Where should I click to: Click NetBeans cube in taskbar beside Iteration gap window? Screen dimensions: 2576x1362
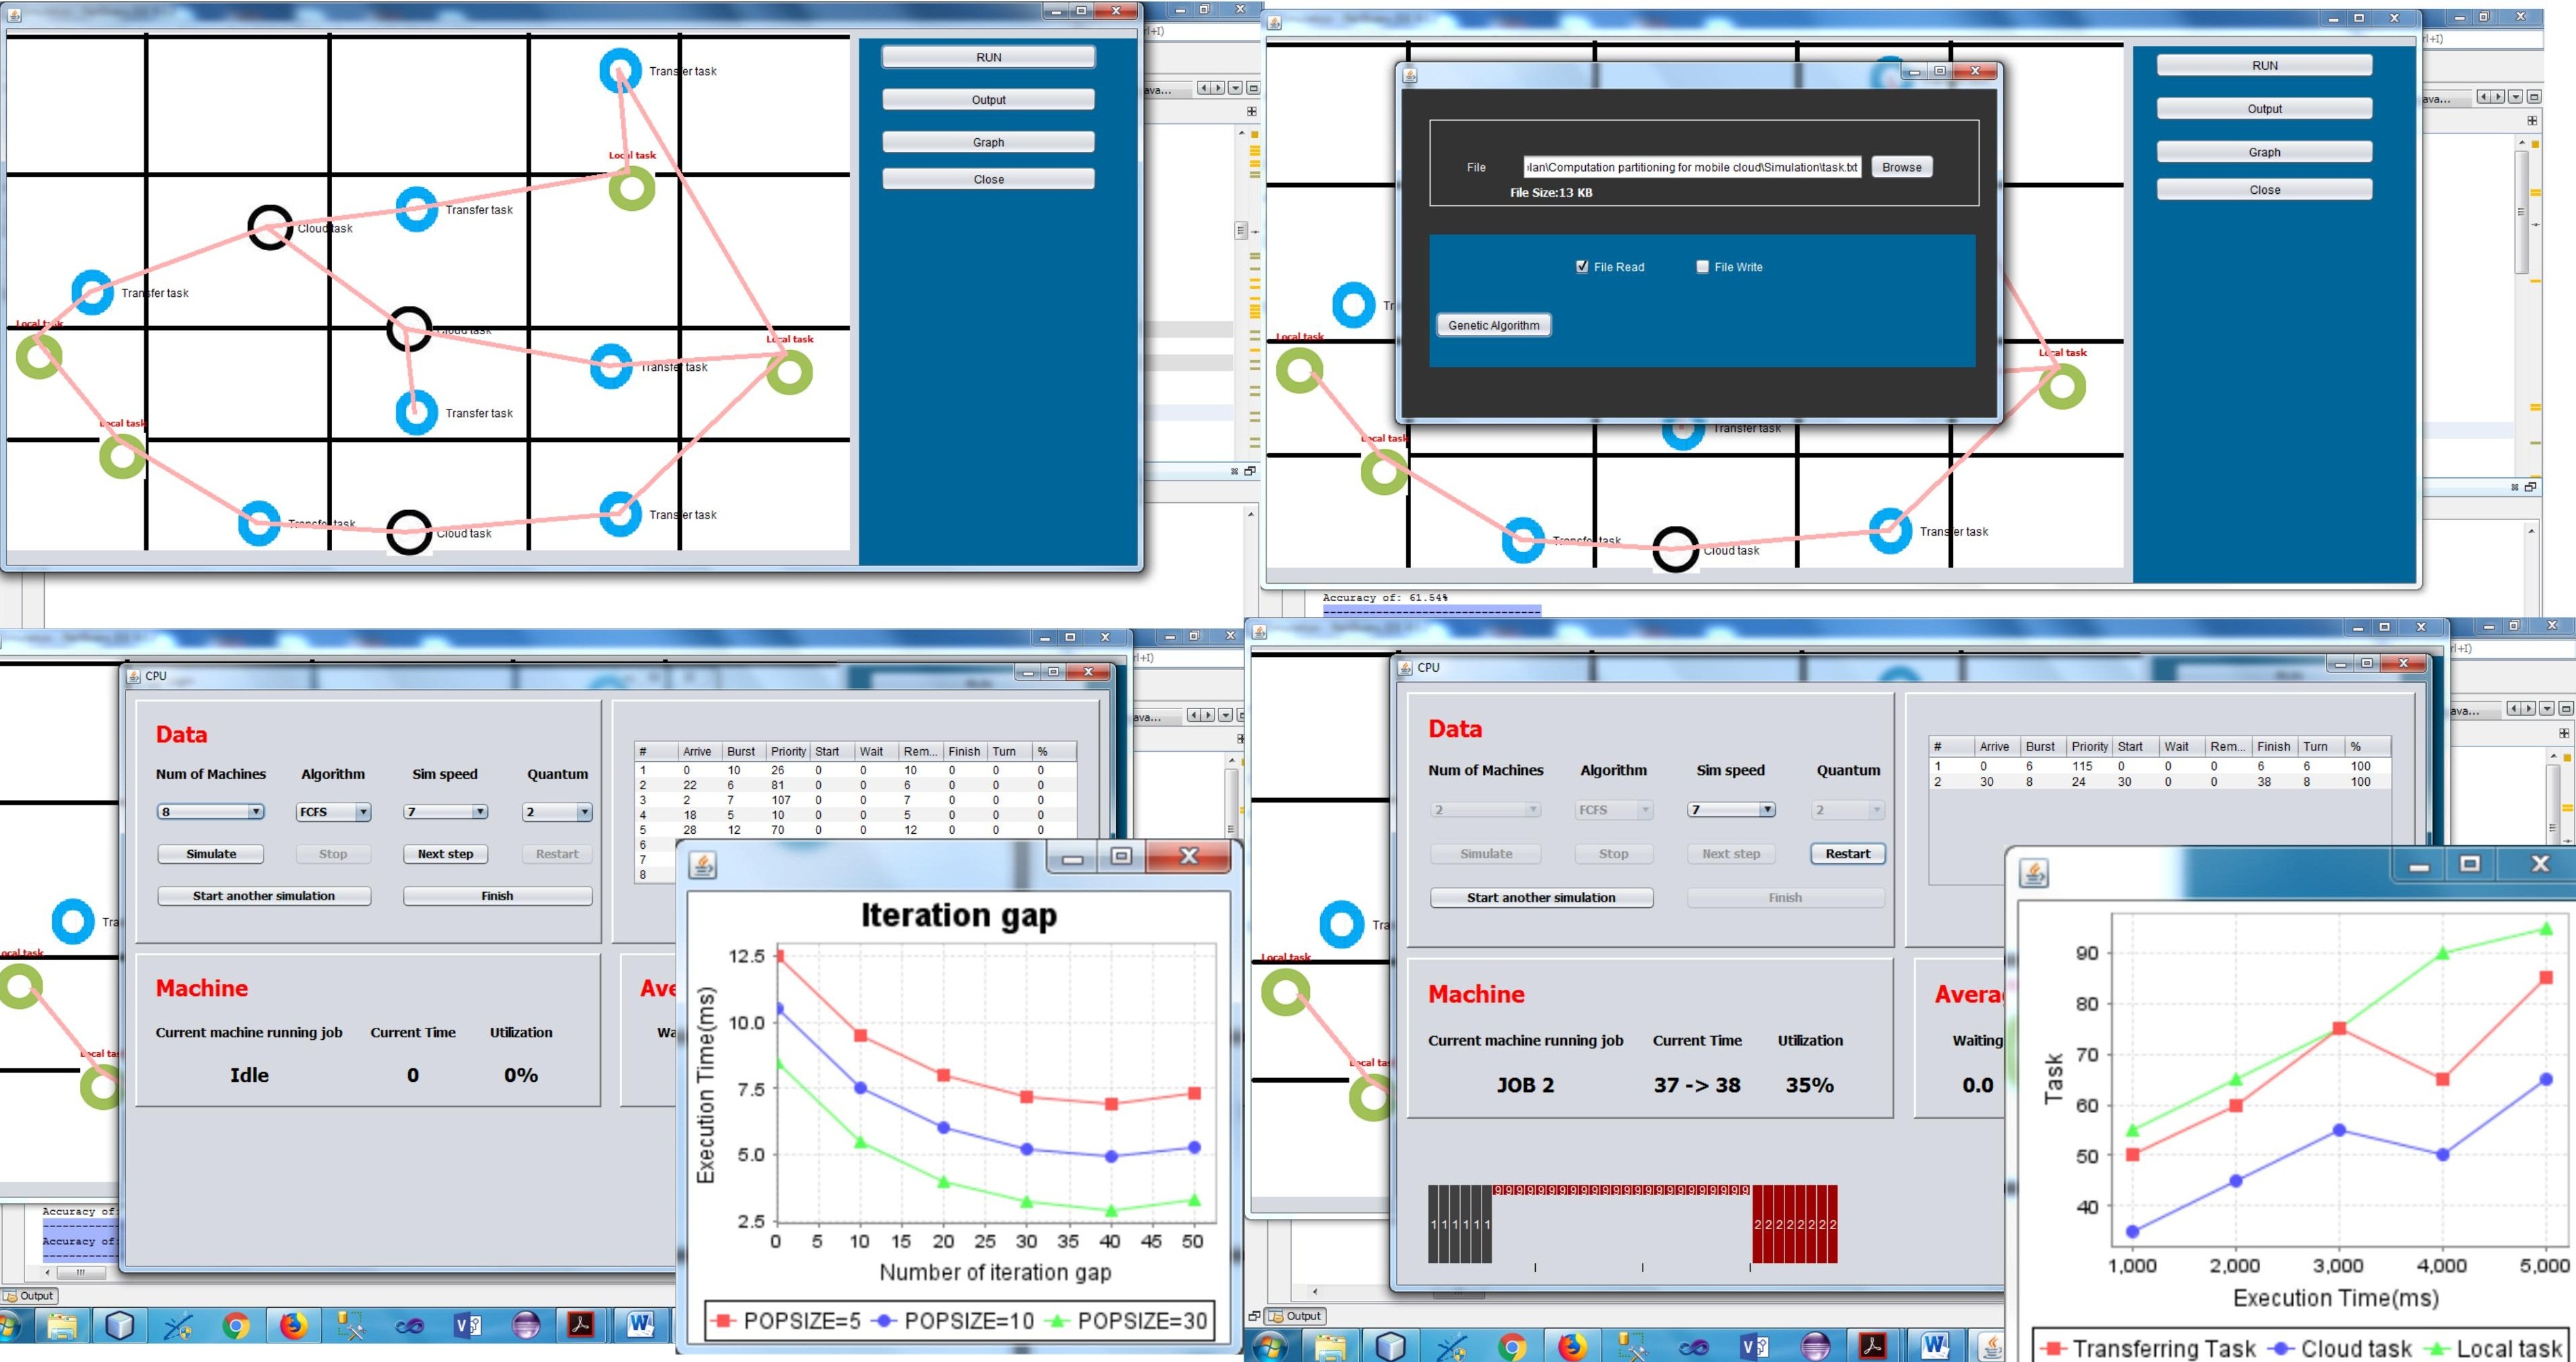point(119,1325)
